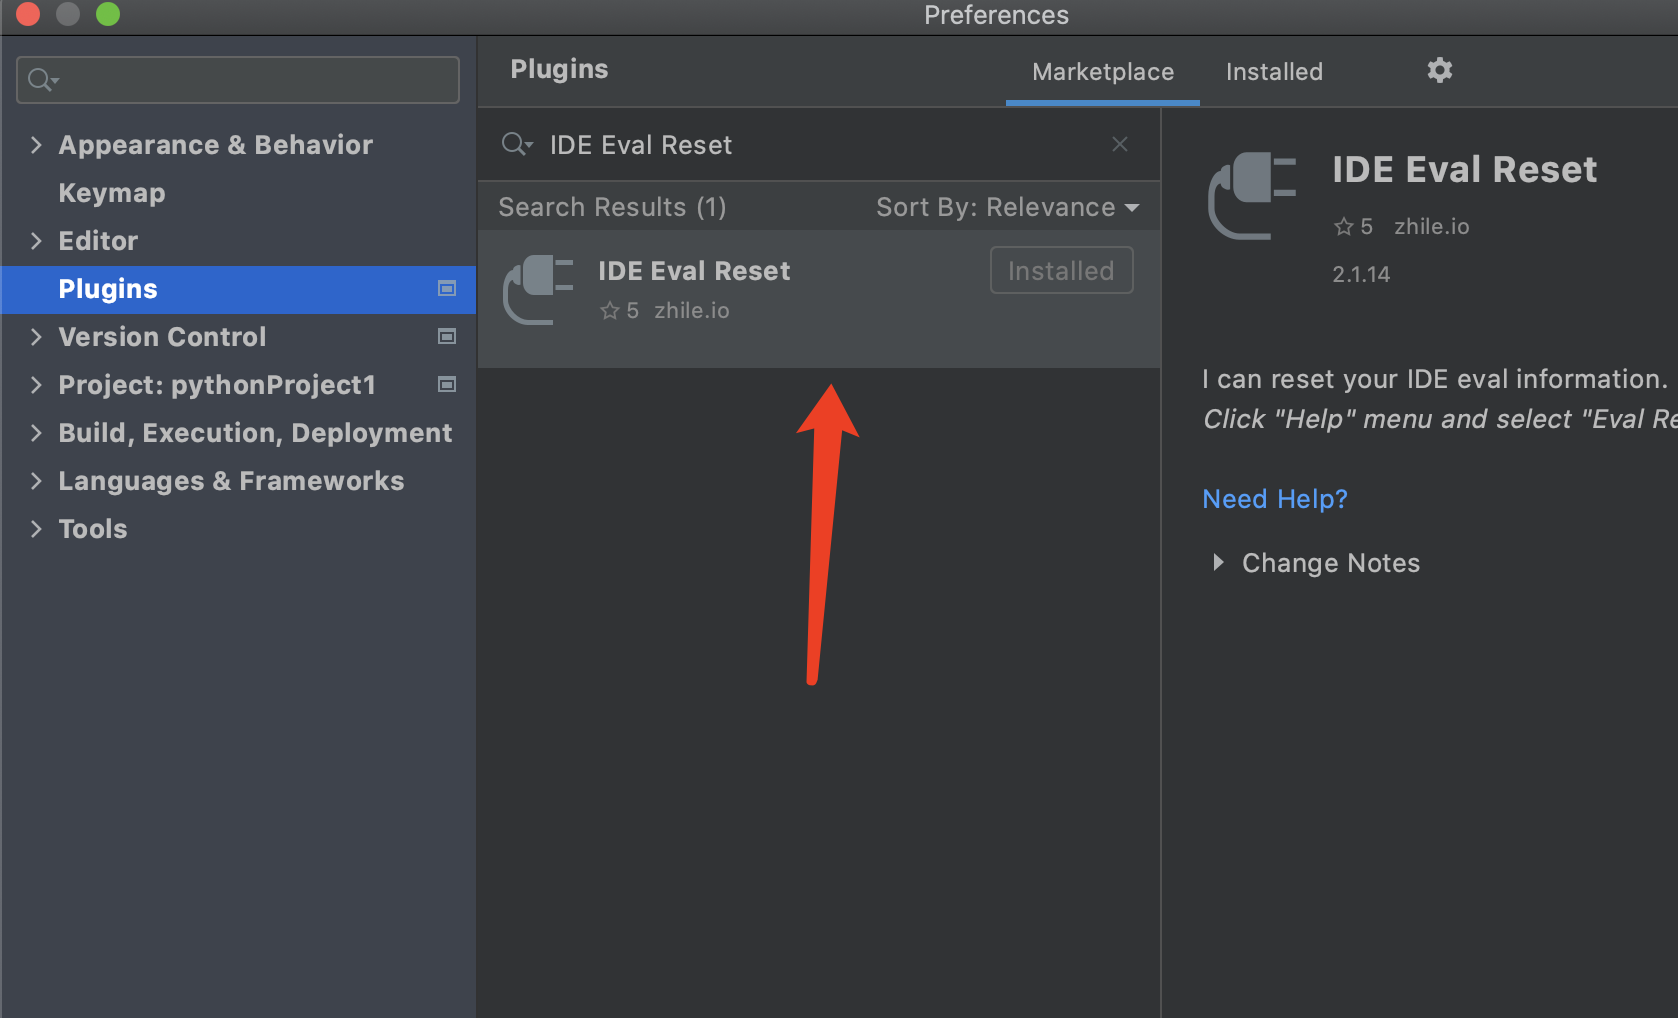This screenshot has height=1018, width=1678.
Task: Click into the settings search field
Action: pos(238,80)
